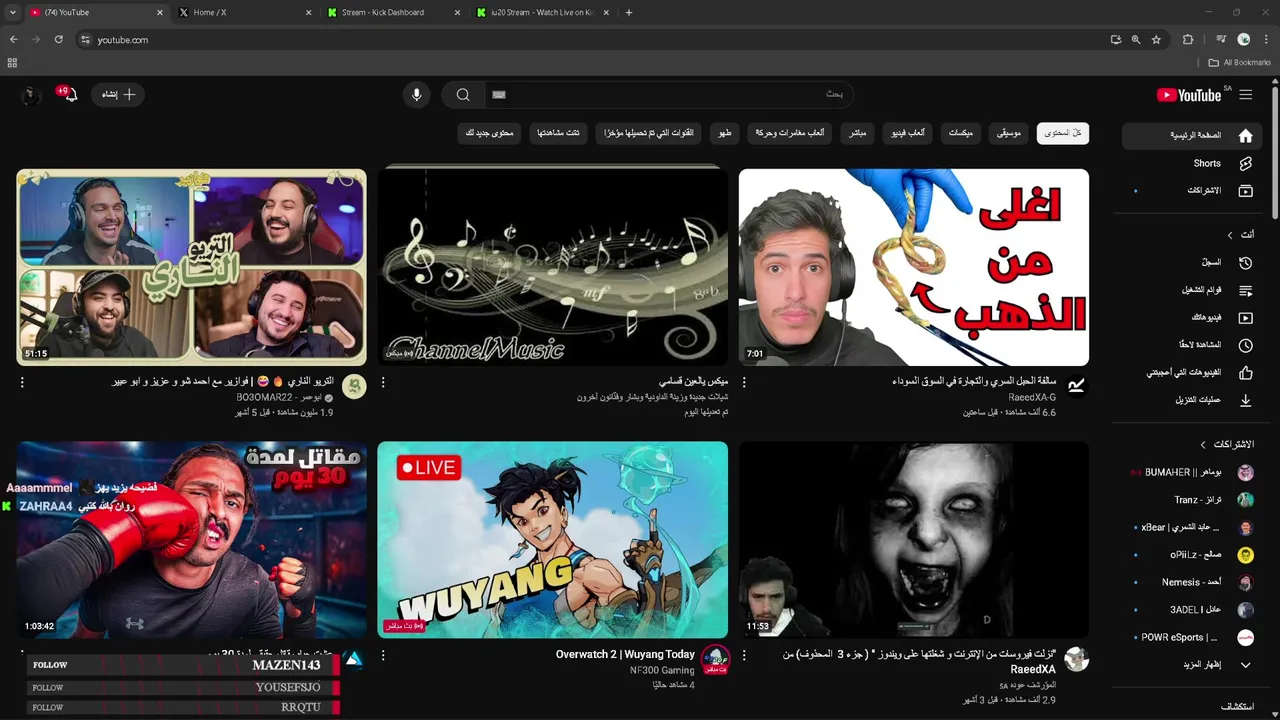Open the RaeedXA-G channel avatar icon
The image size is (1280, 720).
(x=1076, y=387)
